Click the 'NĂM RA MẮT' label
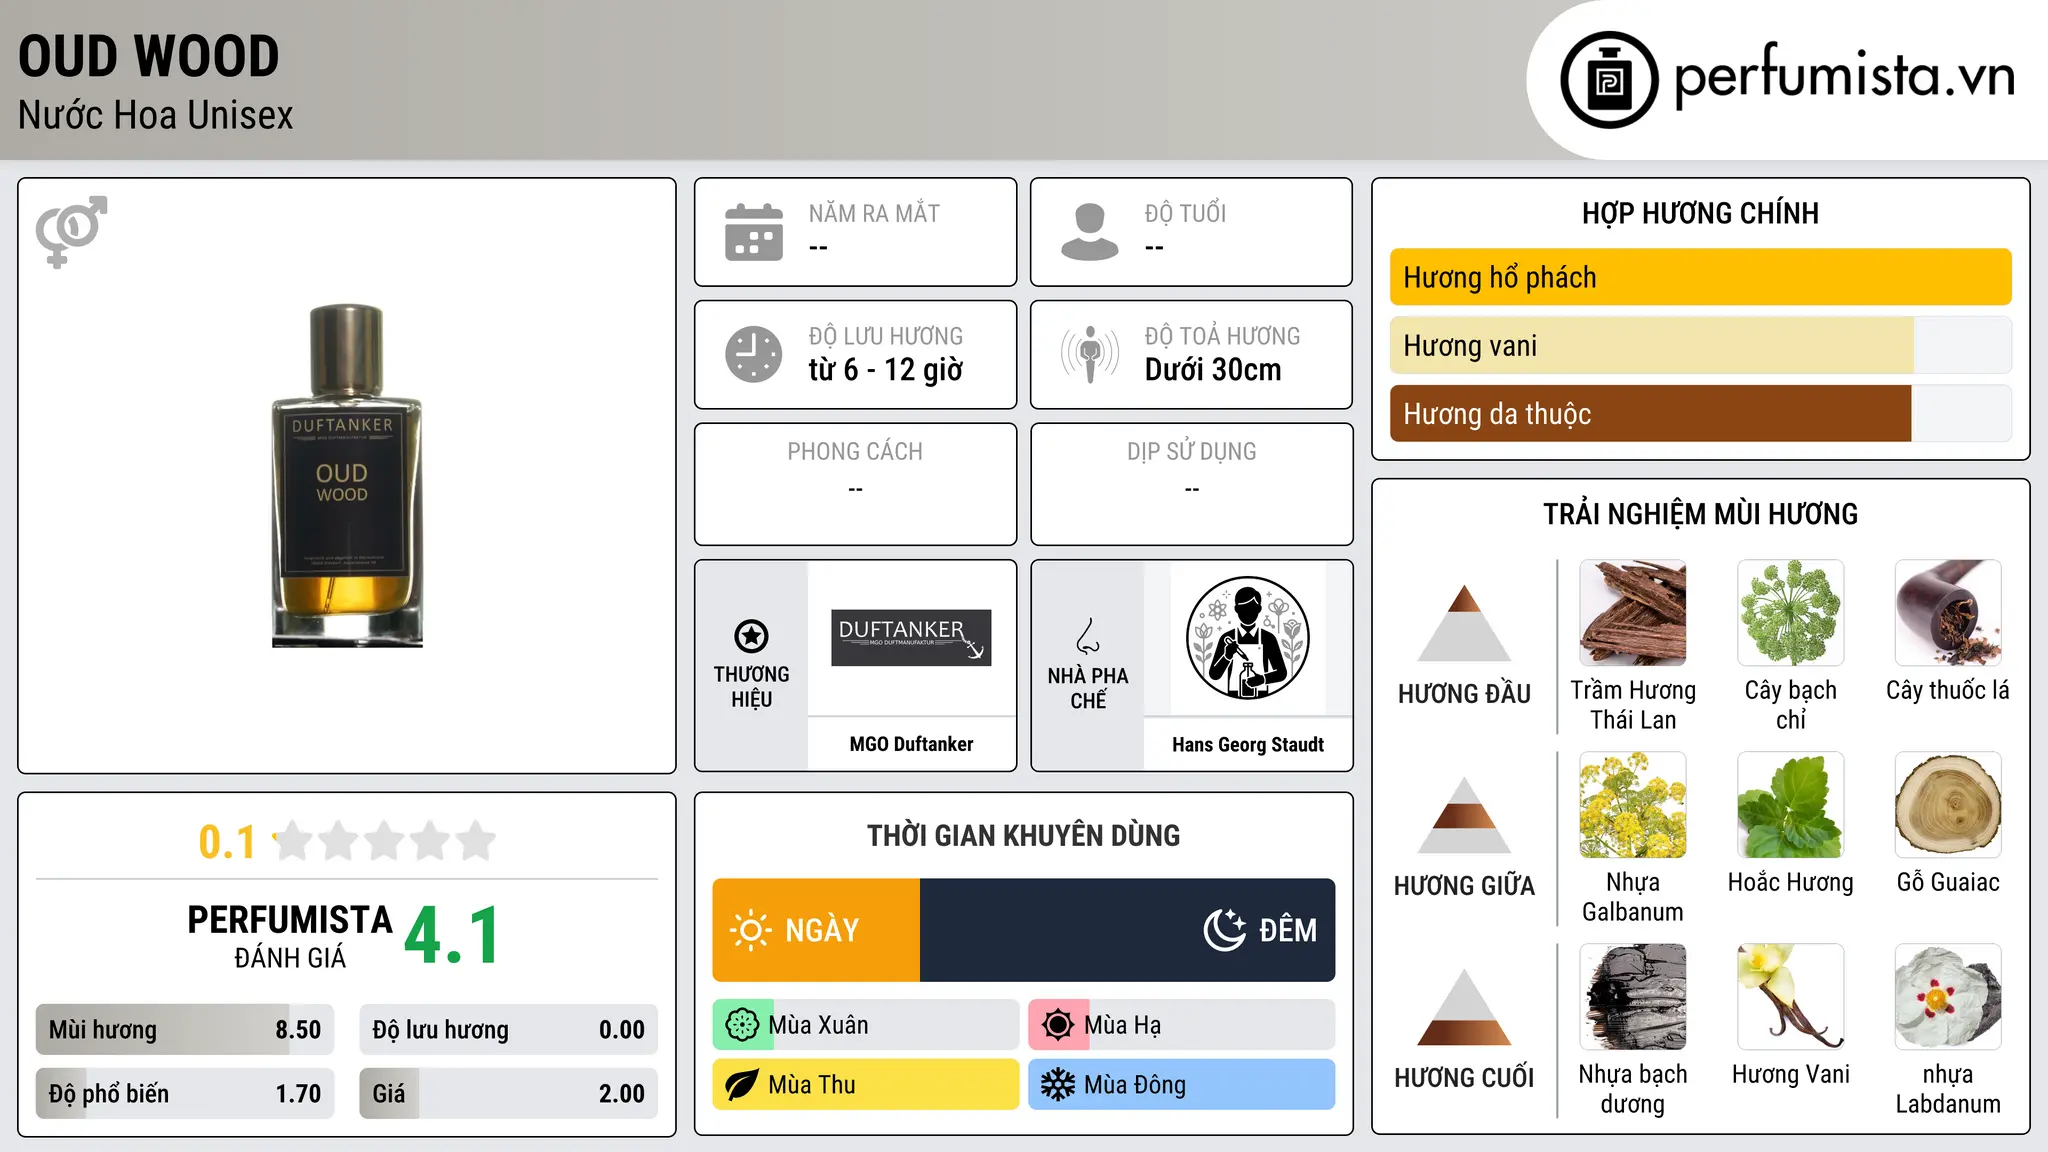Screen dimensions: 2048x1152 click(x=874, y=213)
